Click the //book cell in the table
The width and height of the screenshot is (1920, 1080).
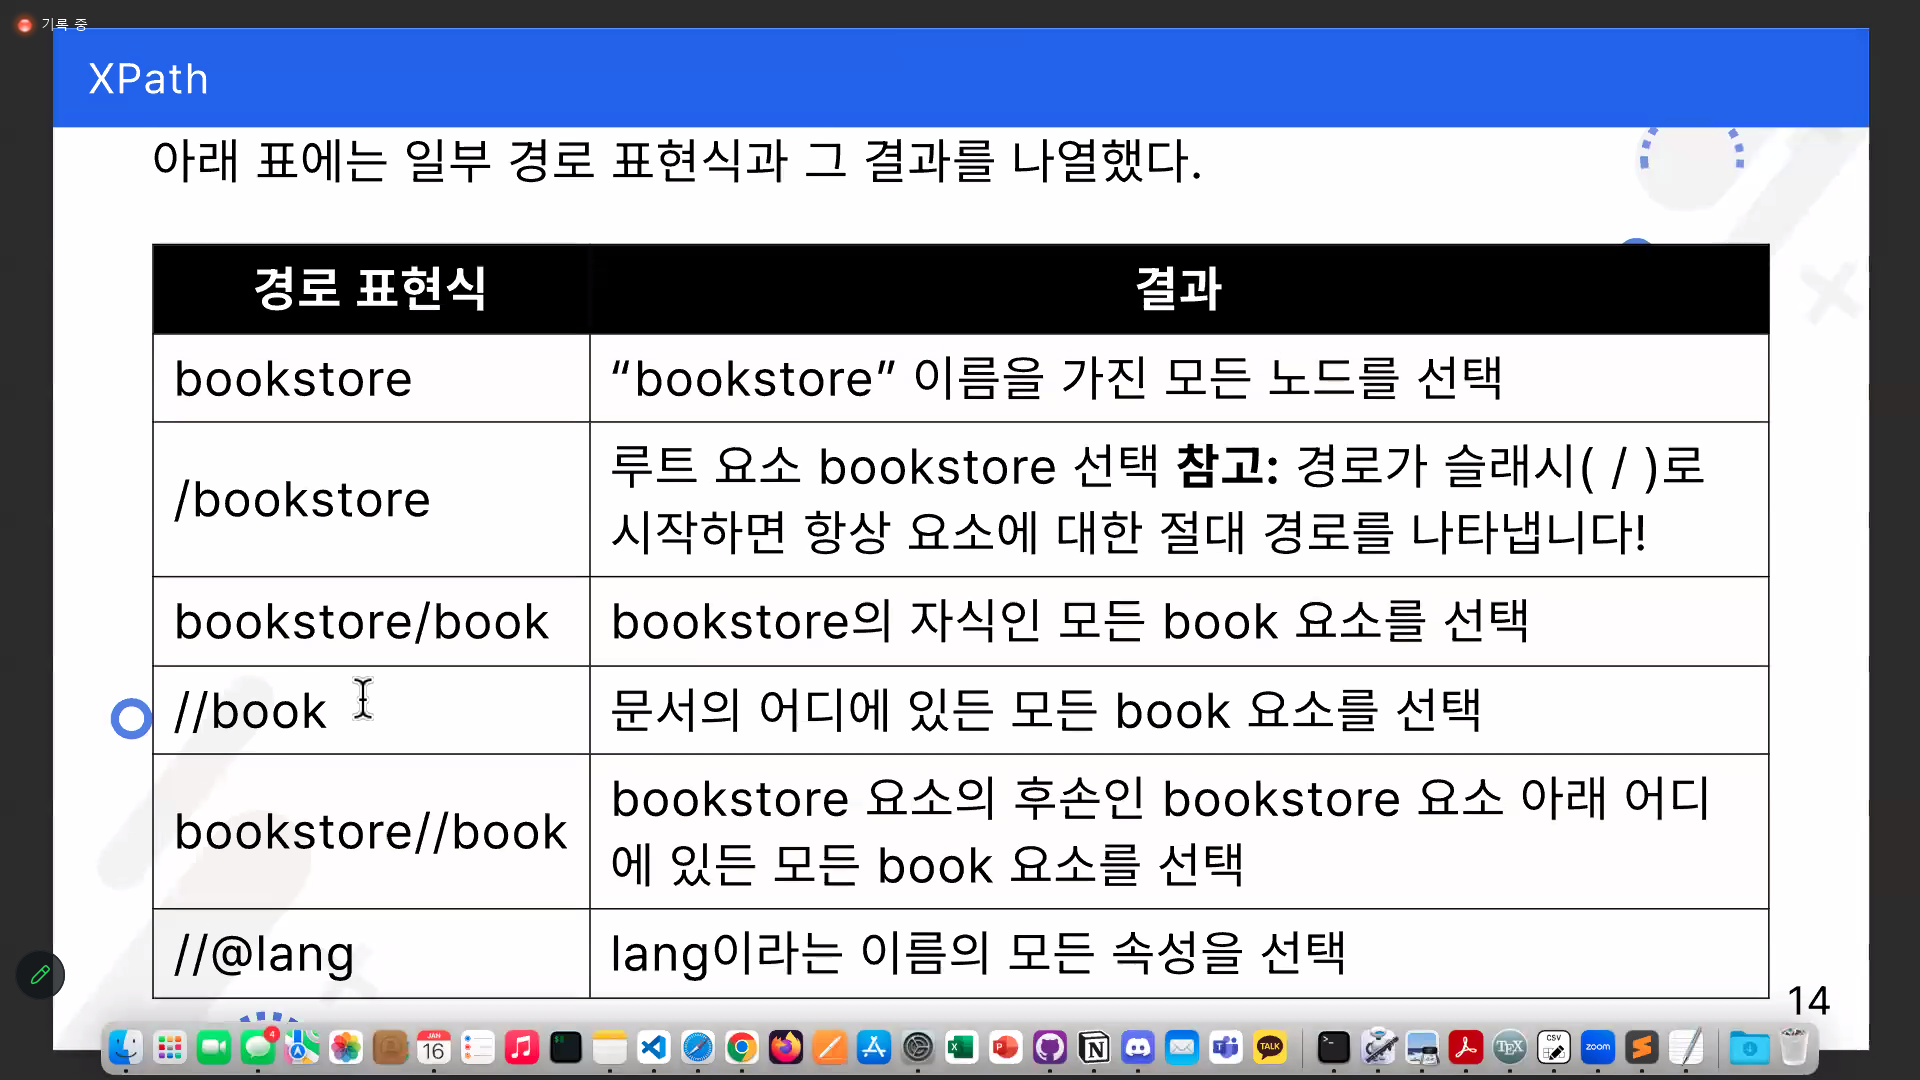click(370, 711)
